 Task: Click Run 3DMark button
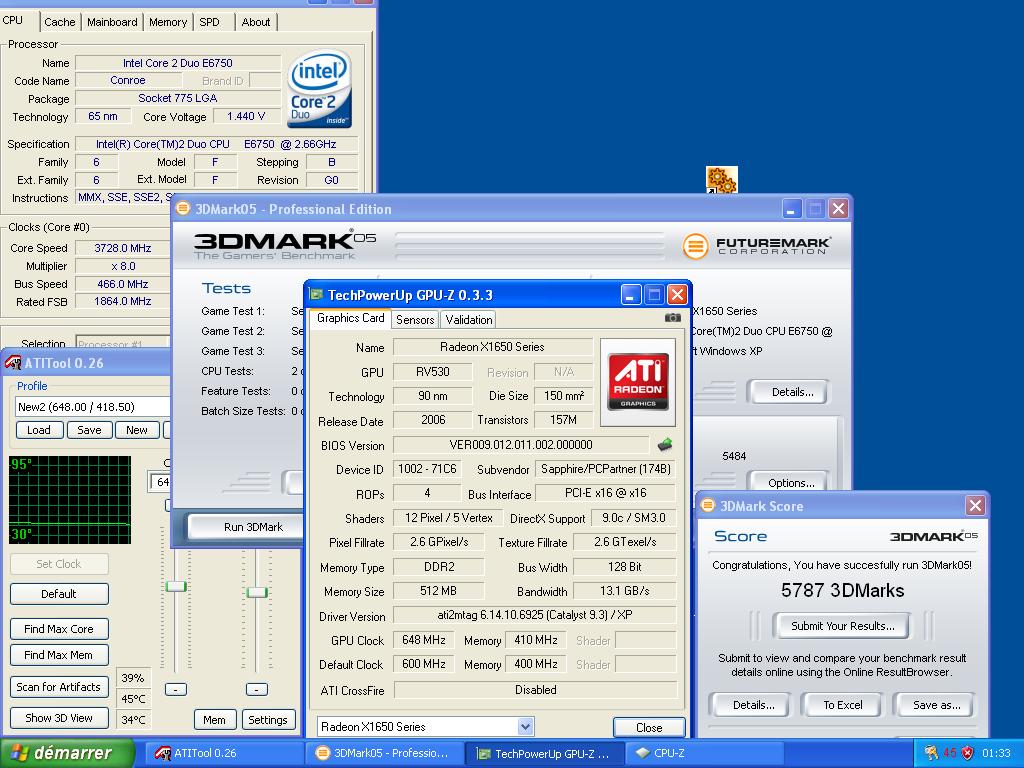[x=246, y=526]
